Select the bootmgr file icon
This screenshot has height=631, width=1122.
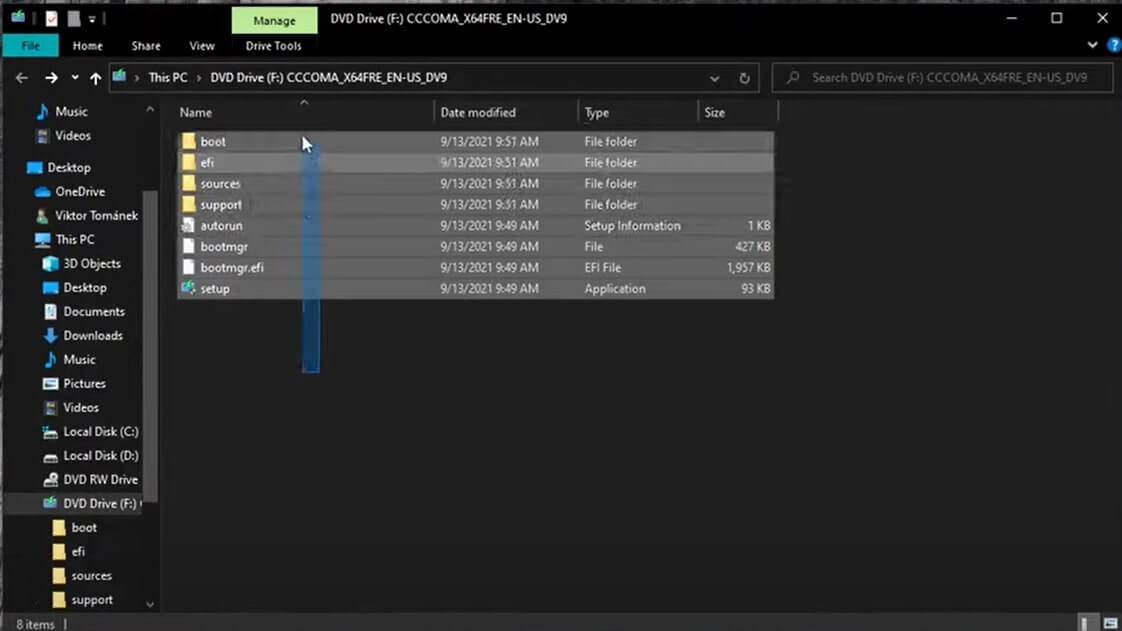pos(188,246)
